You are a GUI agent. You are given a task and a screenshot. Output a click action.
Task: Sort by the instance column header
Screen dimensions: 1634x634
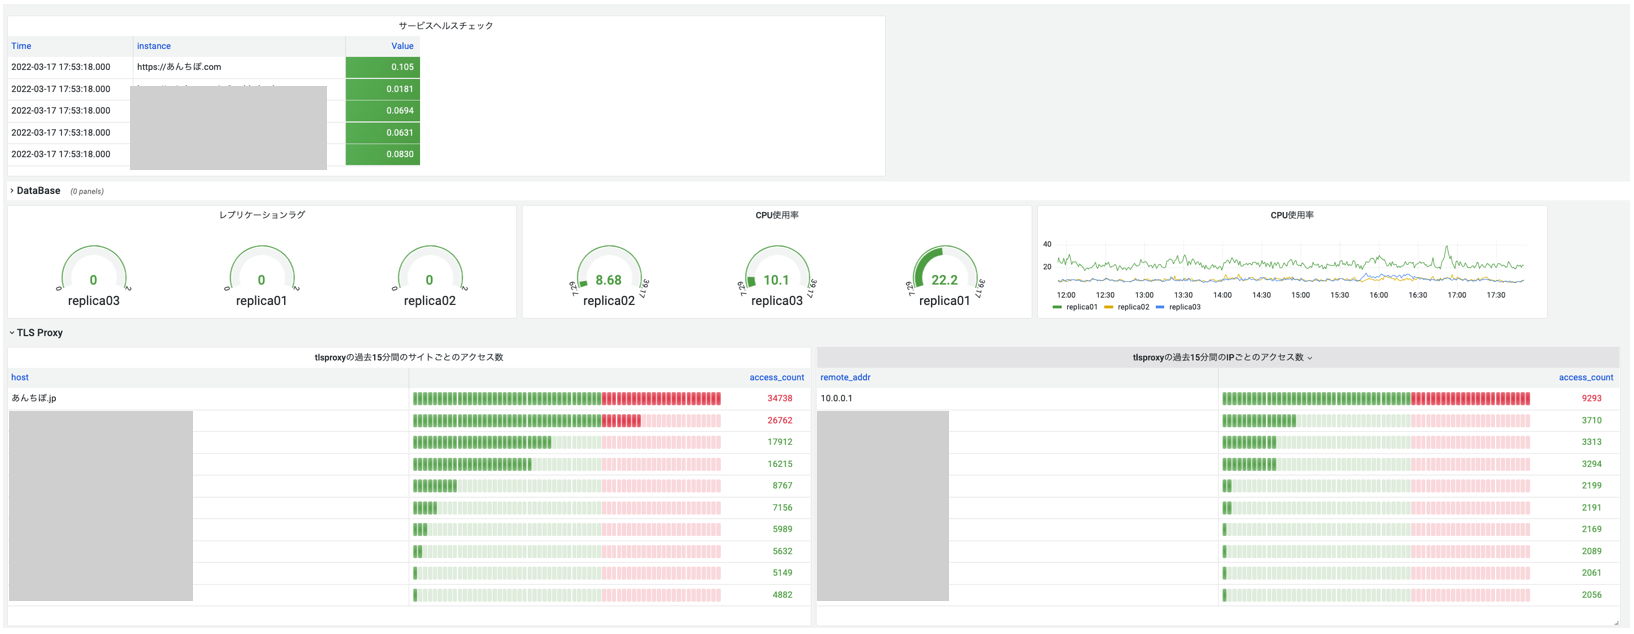coord(154,46)
